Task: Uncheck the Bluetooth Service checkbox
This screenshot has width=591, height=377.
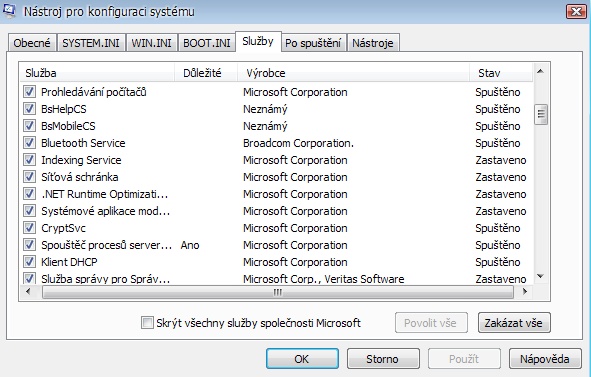Action: click(x=29, y=143)
